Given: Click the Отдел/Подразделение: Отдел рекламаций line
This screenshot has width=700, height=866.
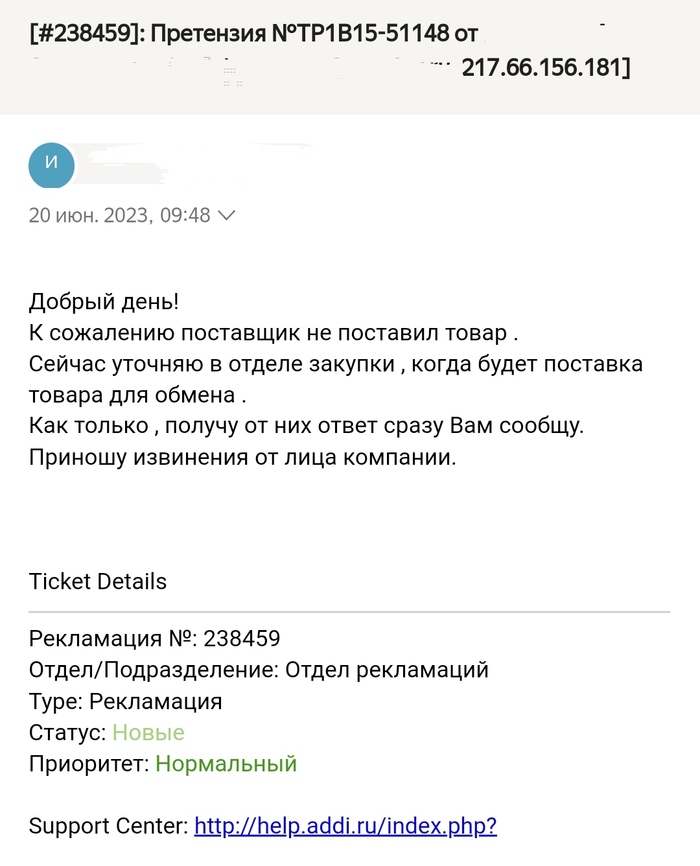Looking at the screenshot, I should point(259,669).
